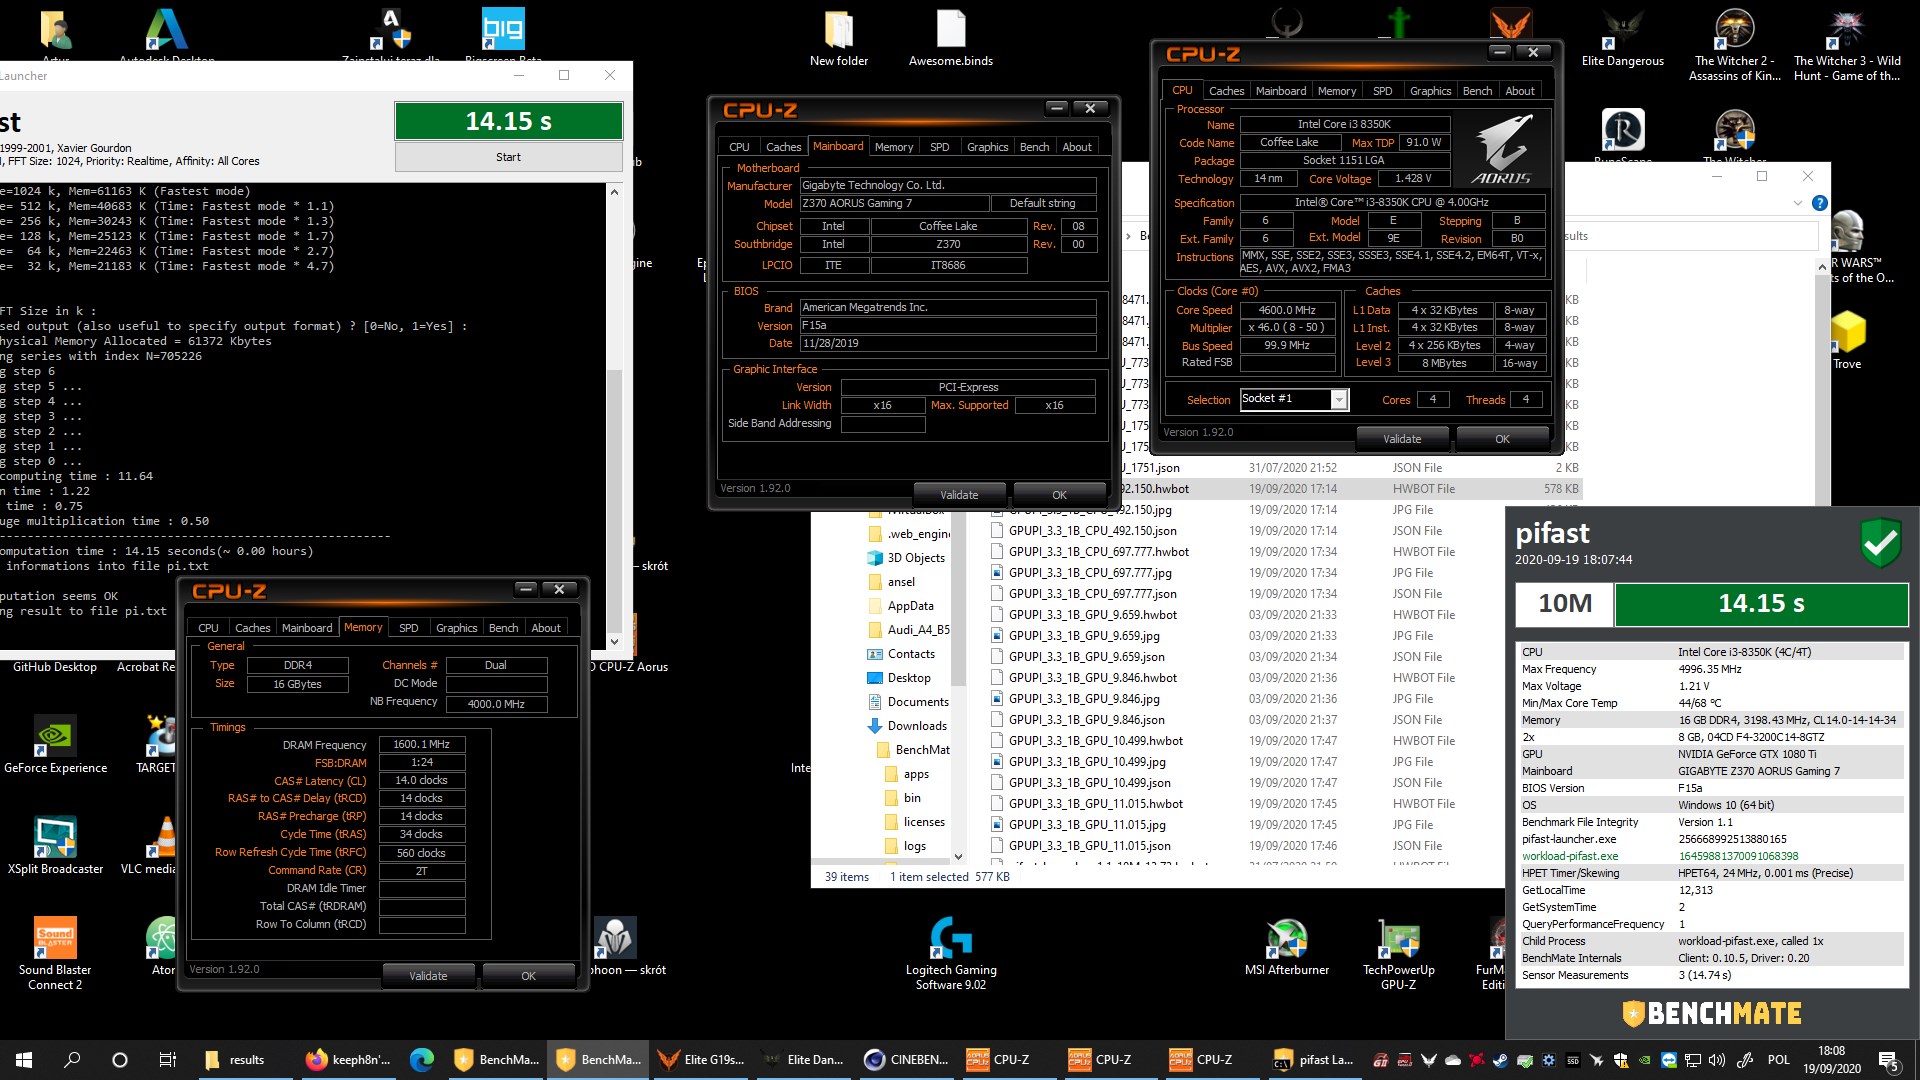Screen dimensions: 1920x1080
Task: Open the Trove desktop icon
Action: 1847,340
